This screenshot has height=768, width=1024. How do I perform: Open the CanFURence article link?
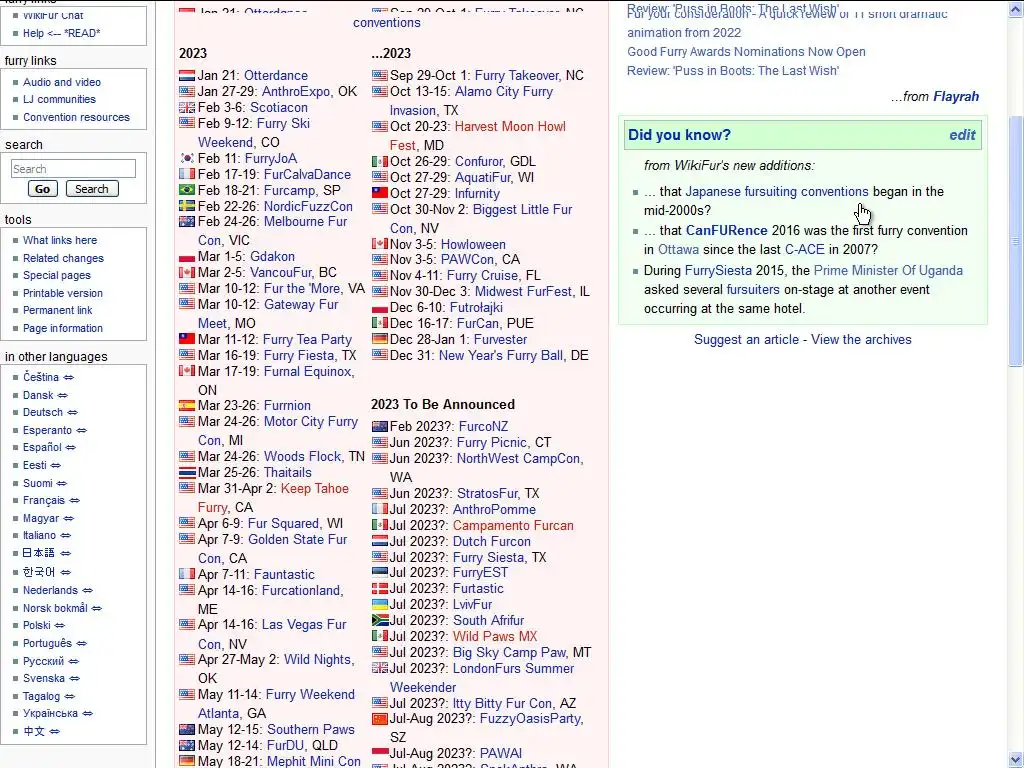[726, 231]
